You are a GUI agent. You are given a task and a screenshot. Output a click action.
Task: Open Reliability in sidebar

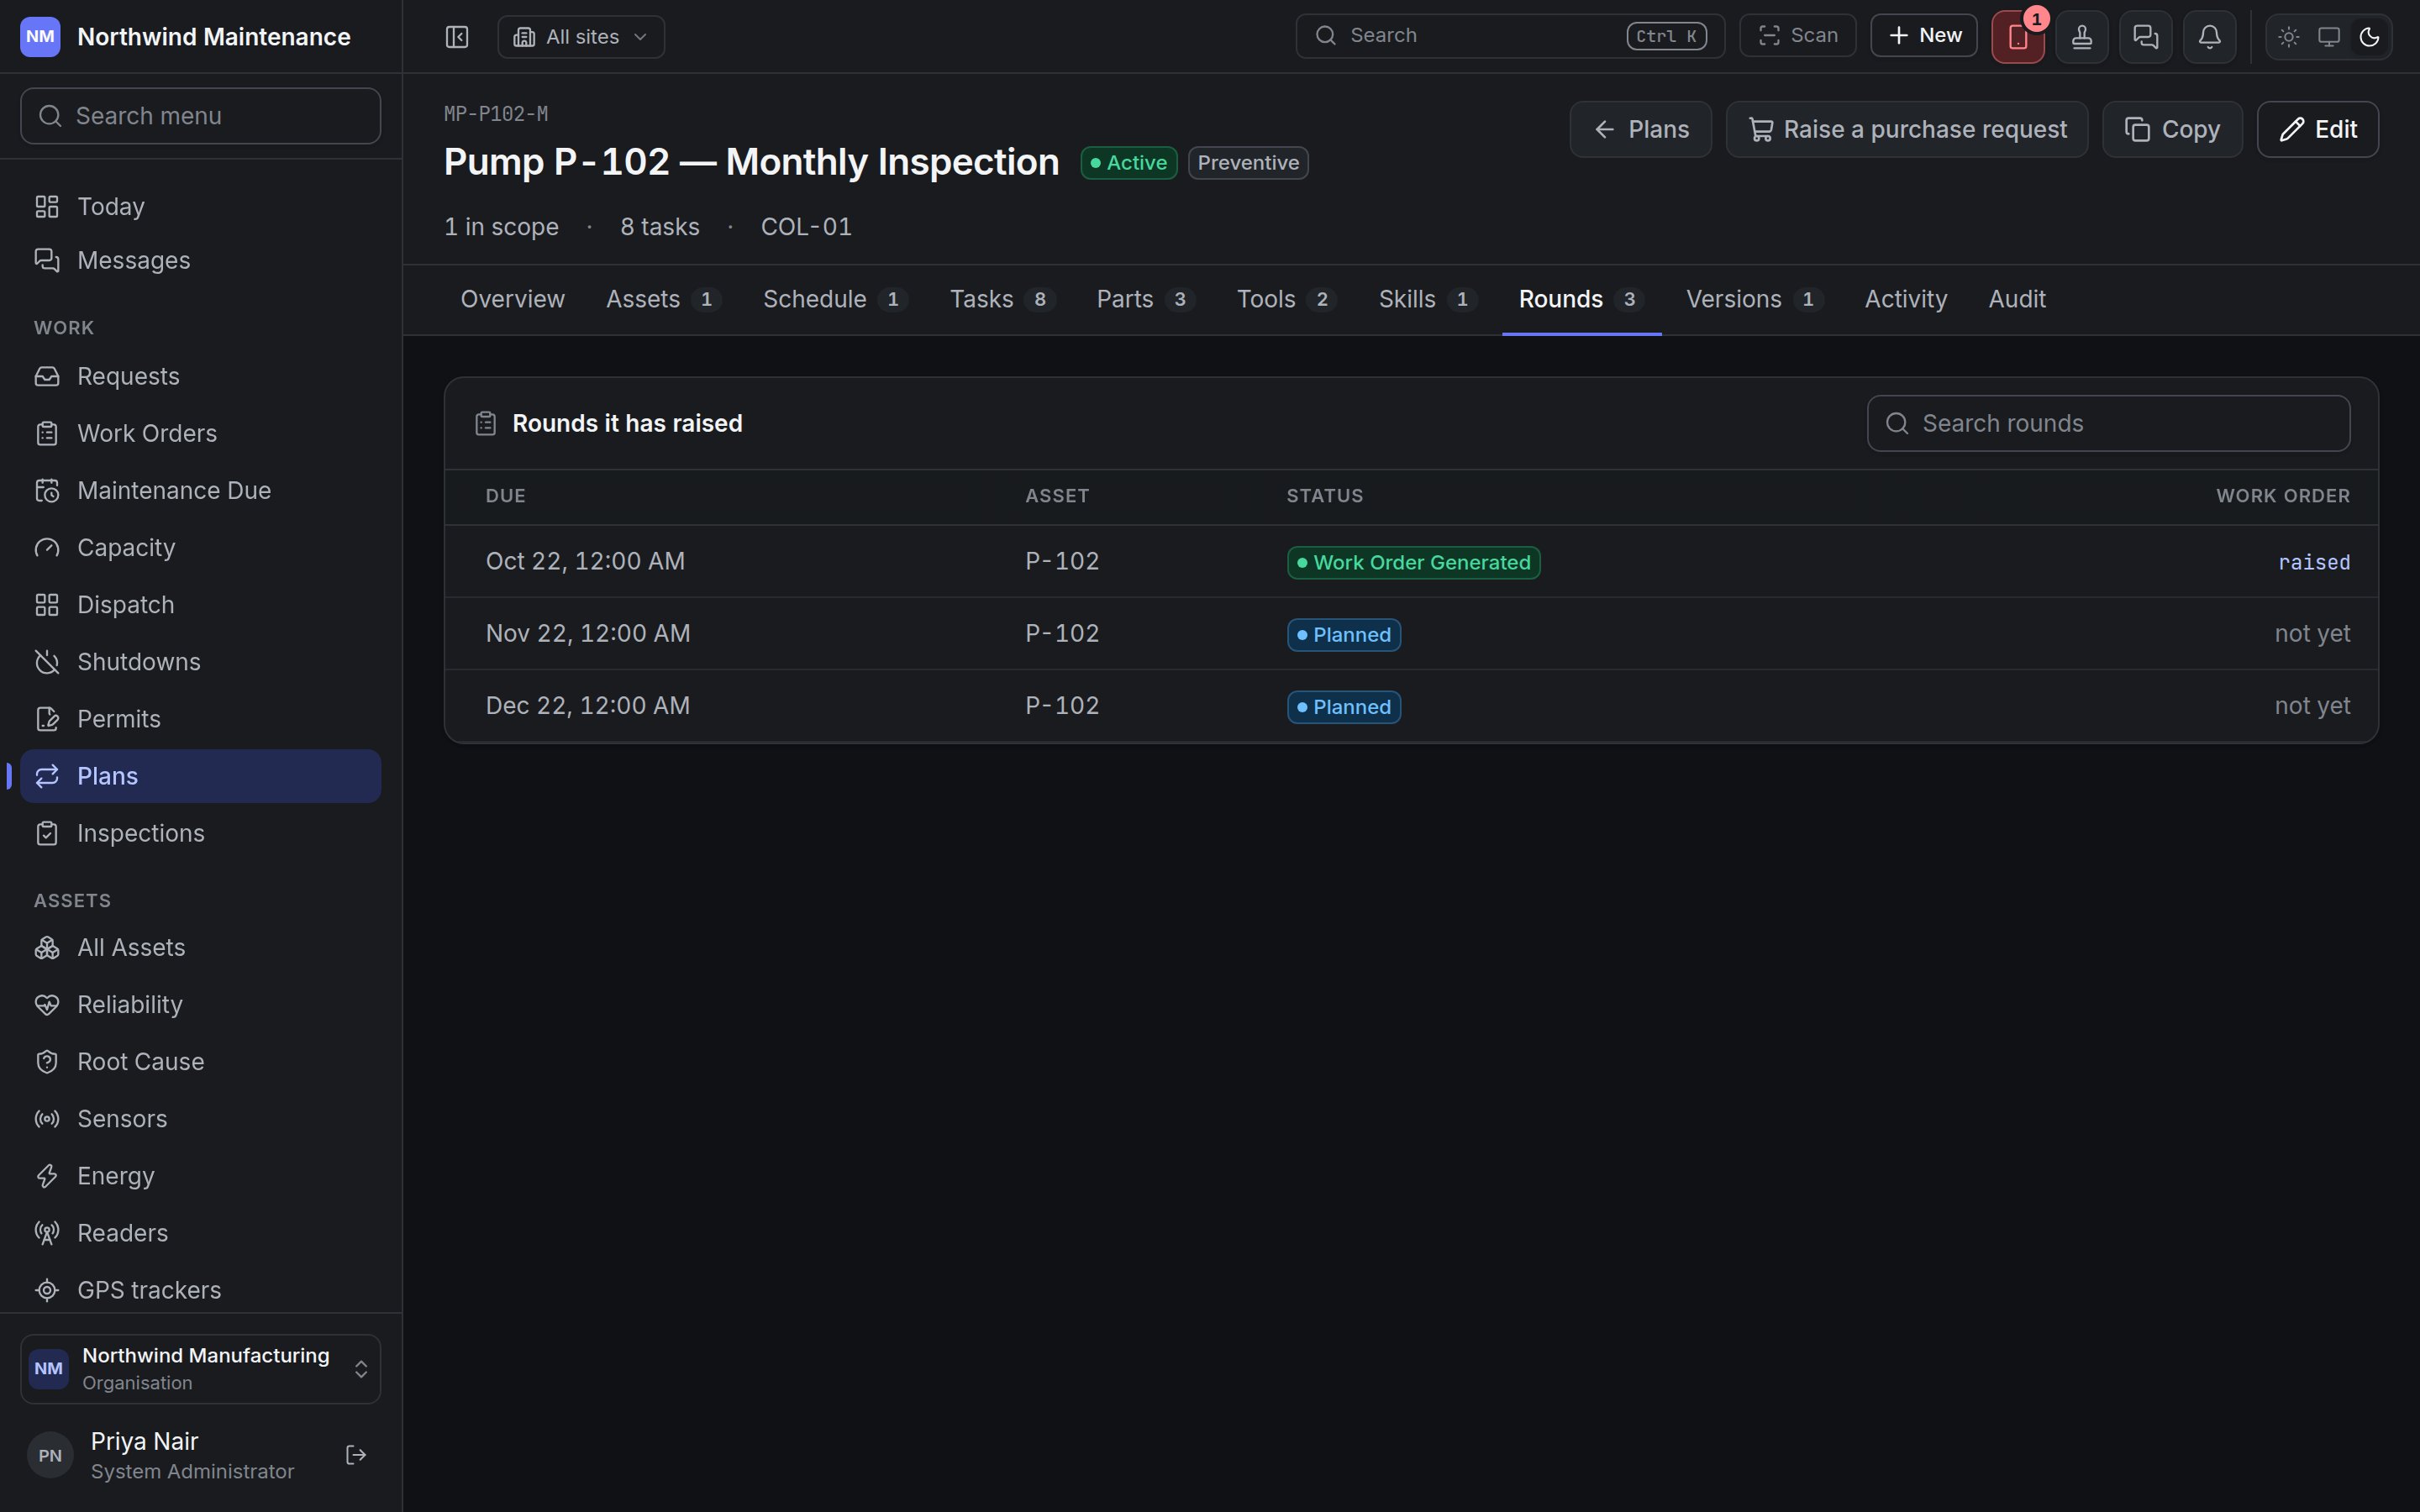click(200, 1004)
